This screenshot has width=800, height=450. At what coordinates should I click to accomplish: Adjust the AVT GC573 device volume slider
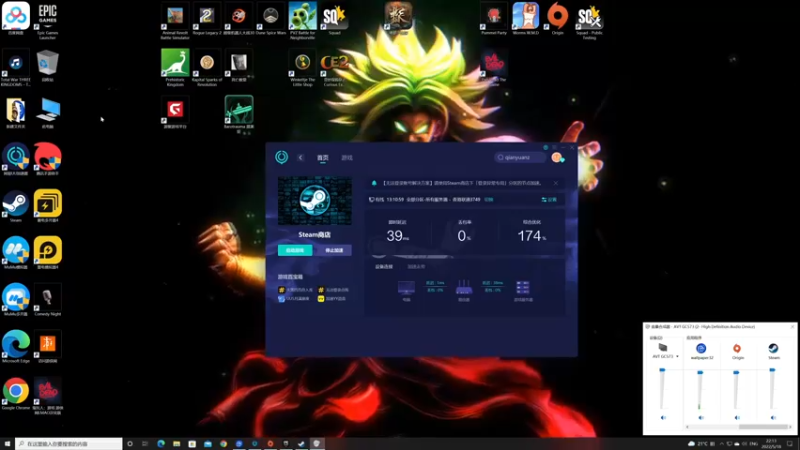click(x=662, y=389)
